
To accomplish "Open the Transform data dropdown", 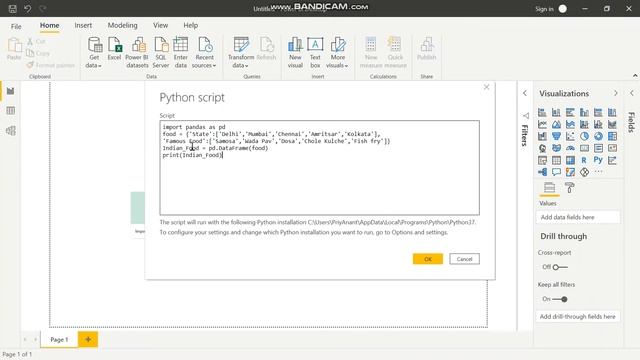I will pos(241,53).
